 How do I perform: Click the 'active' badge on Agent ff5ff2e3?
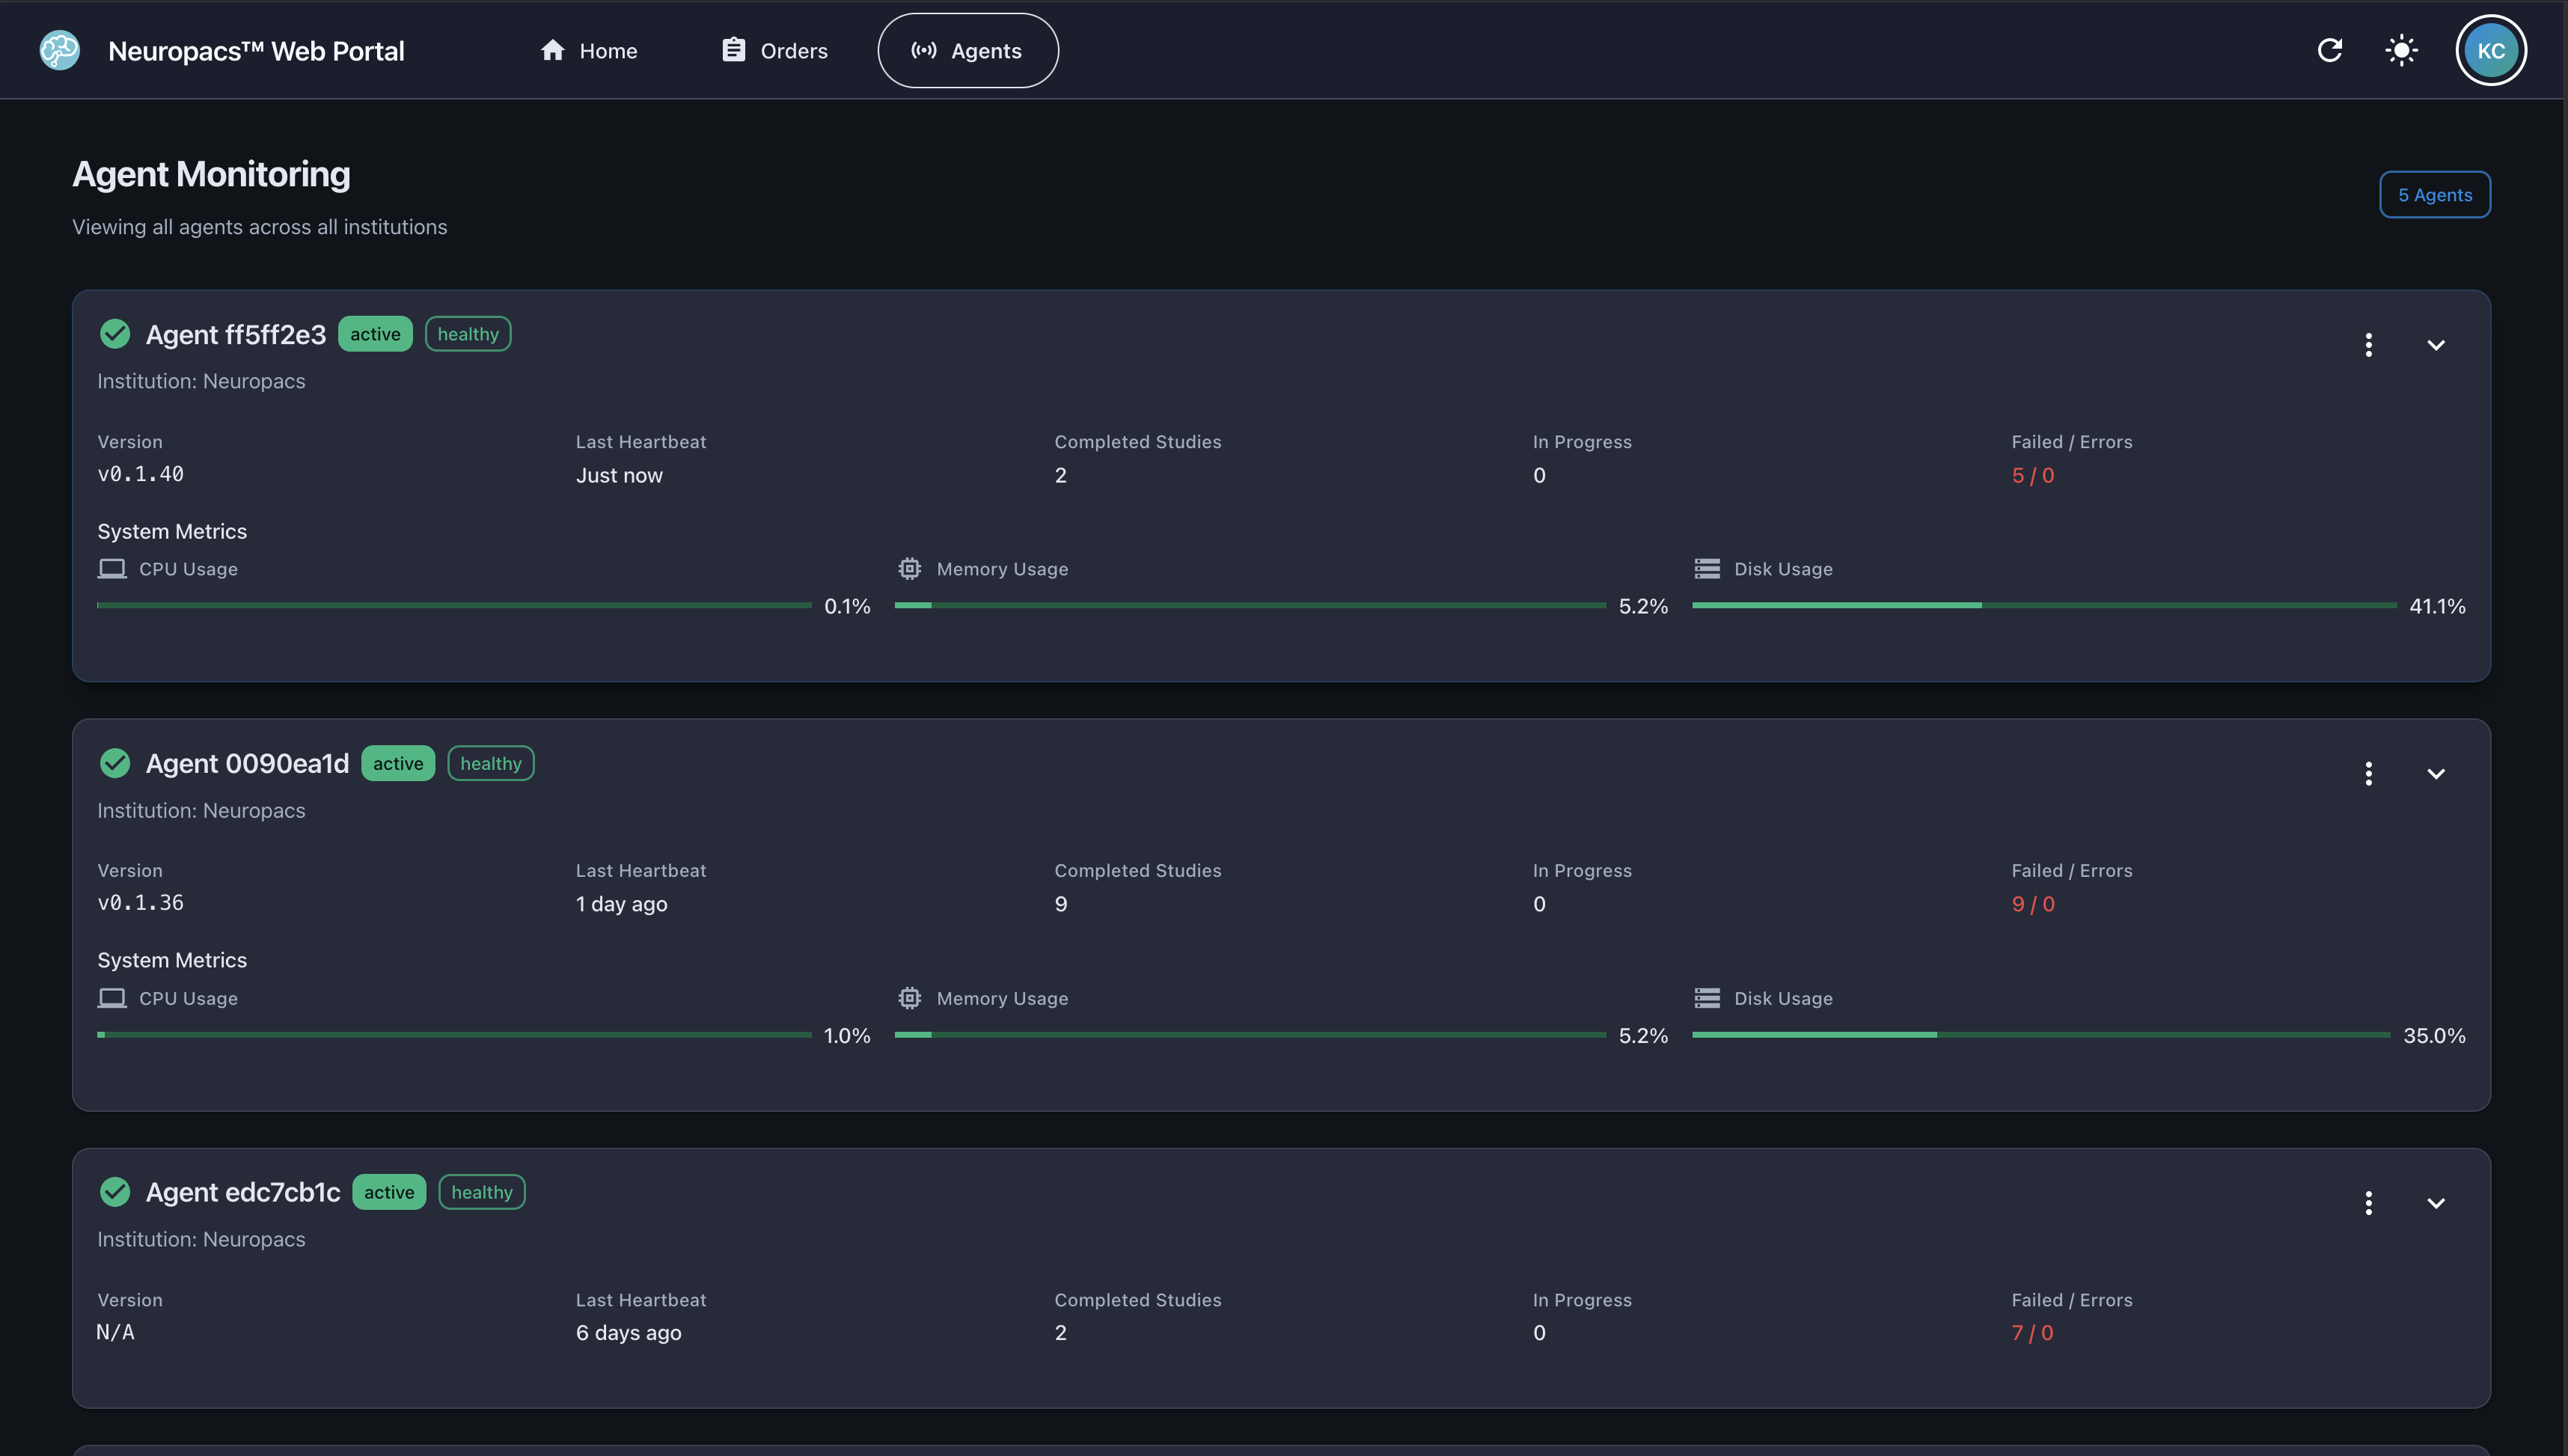[375, 333]
